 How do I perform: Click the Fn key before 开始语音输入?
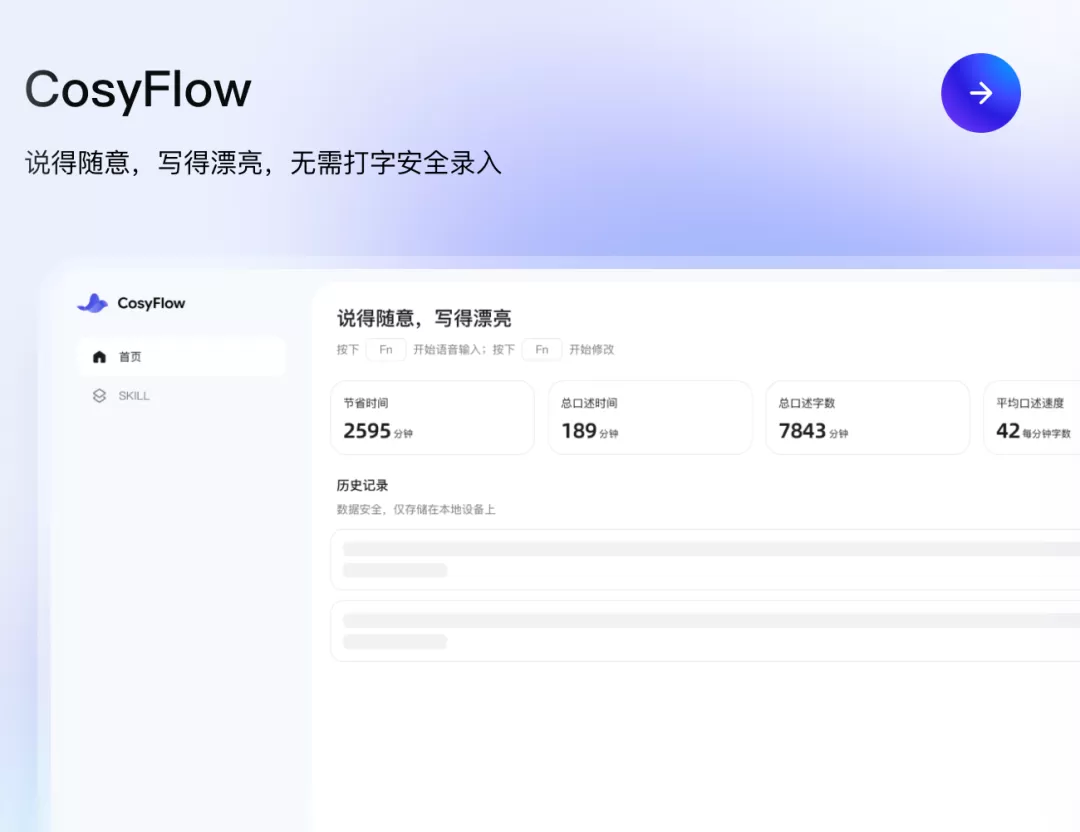tap(386, 350)
